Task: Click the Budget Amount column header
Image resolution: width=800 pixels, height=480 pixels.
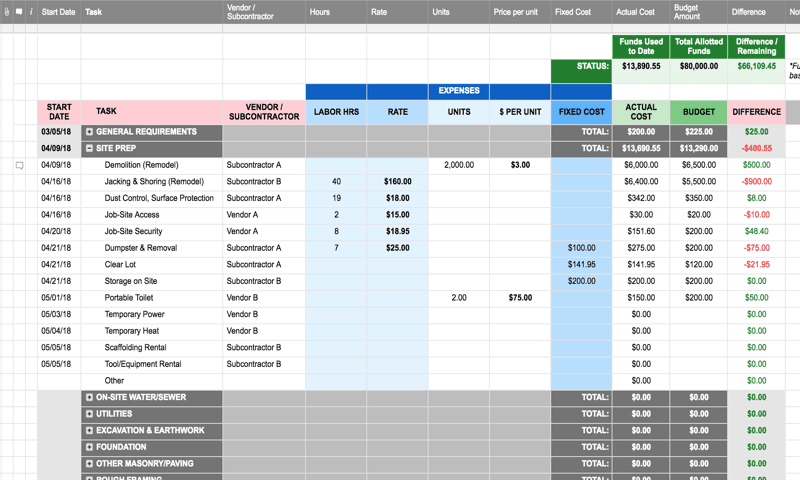Action: point(698,12)
